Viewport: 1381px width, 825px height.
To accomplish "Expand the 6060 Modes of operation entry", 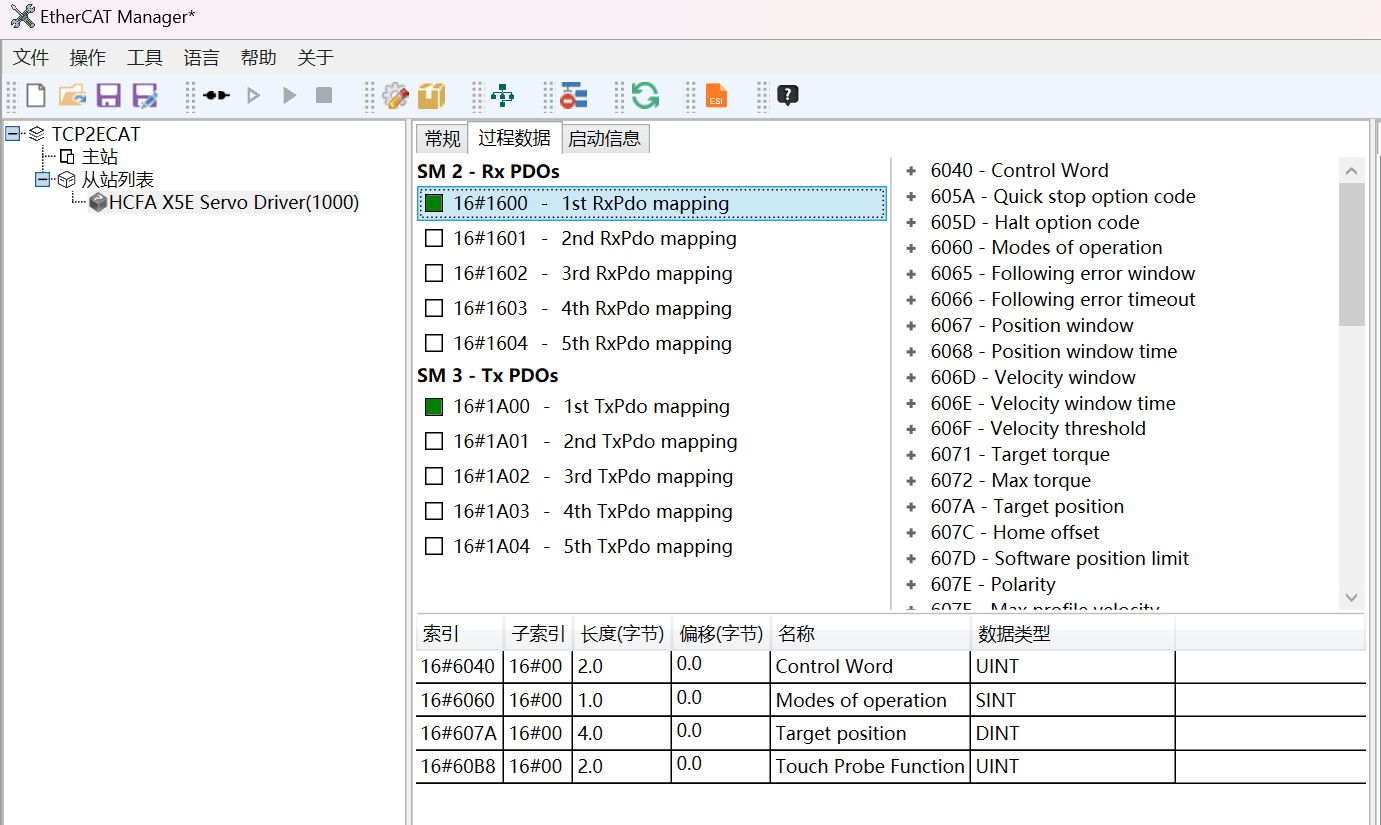I will [911, 247].
